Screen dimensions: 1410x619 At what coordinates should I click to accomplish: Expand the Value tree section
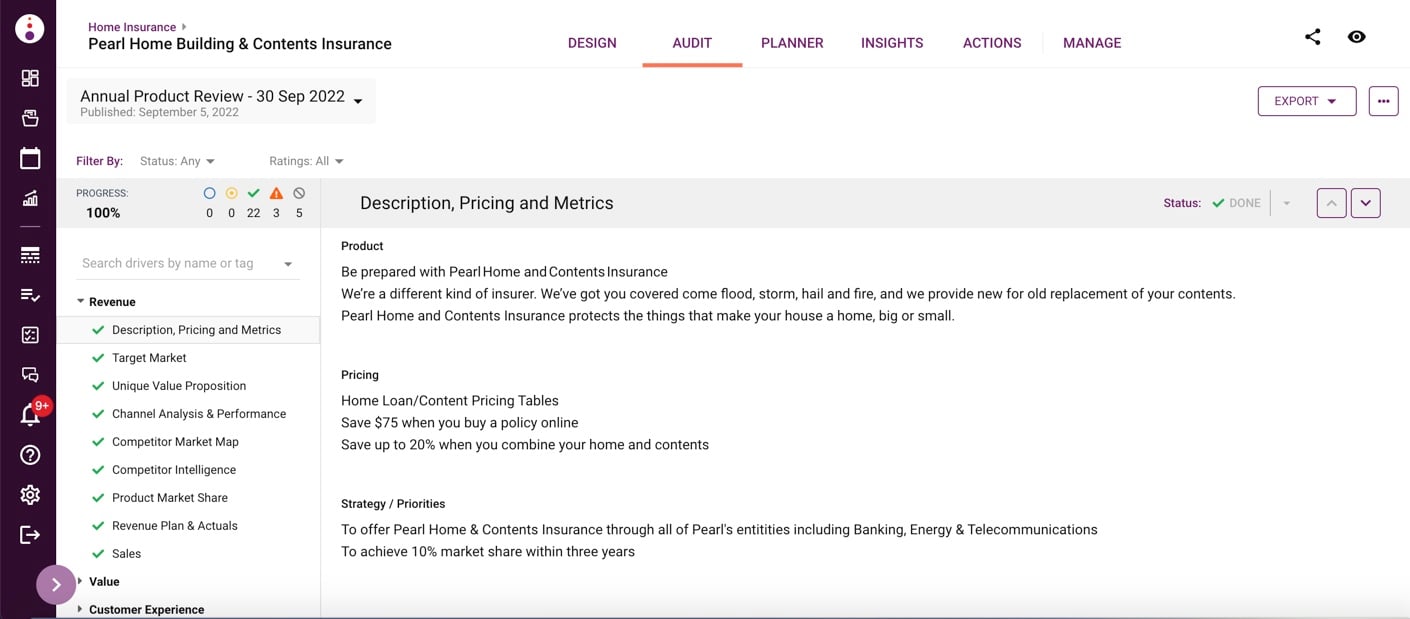tap(81, 581)
